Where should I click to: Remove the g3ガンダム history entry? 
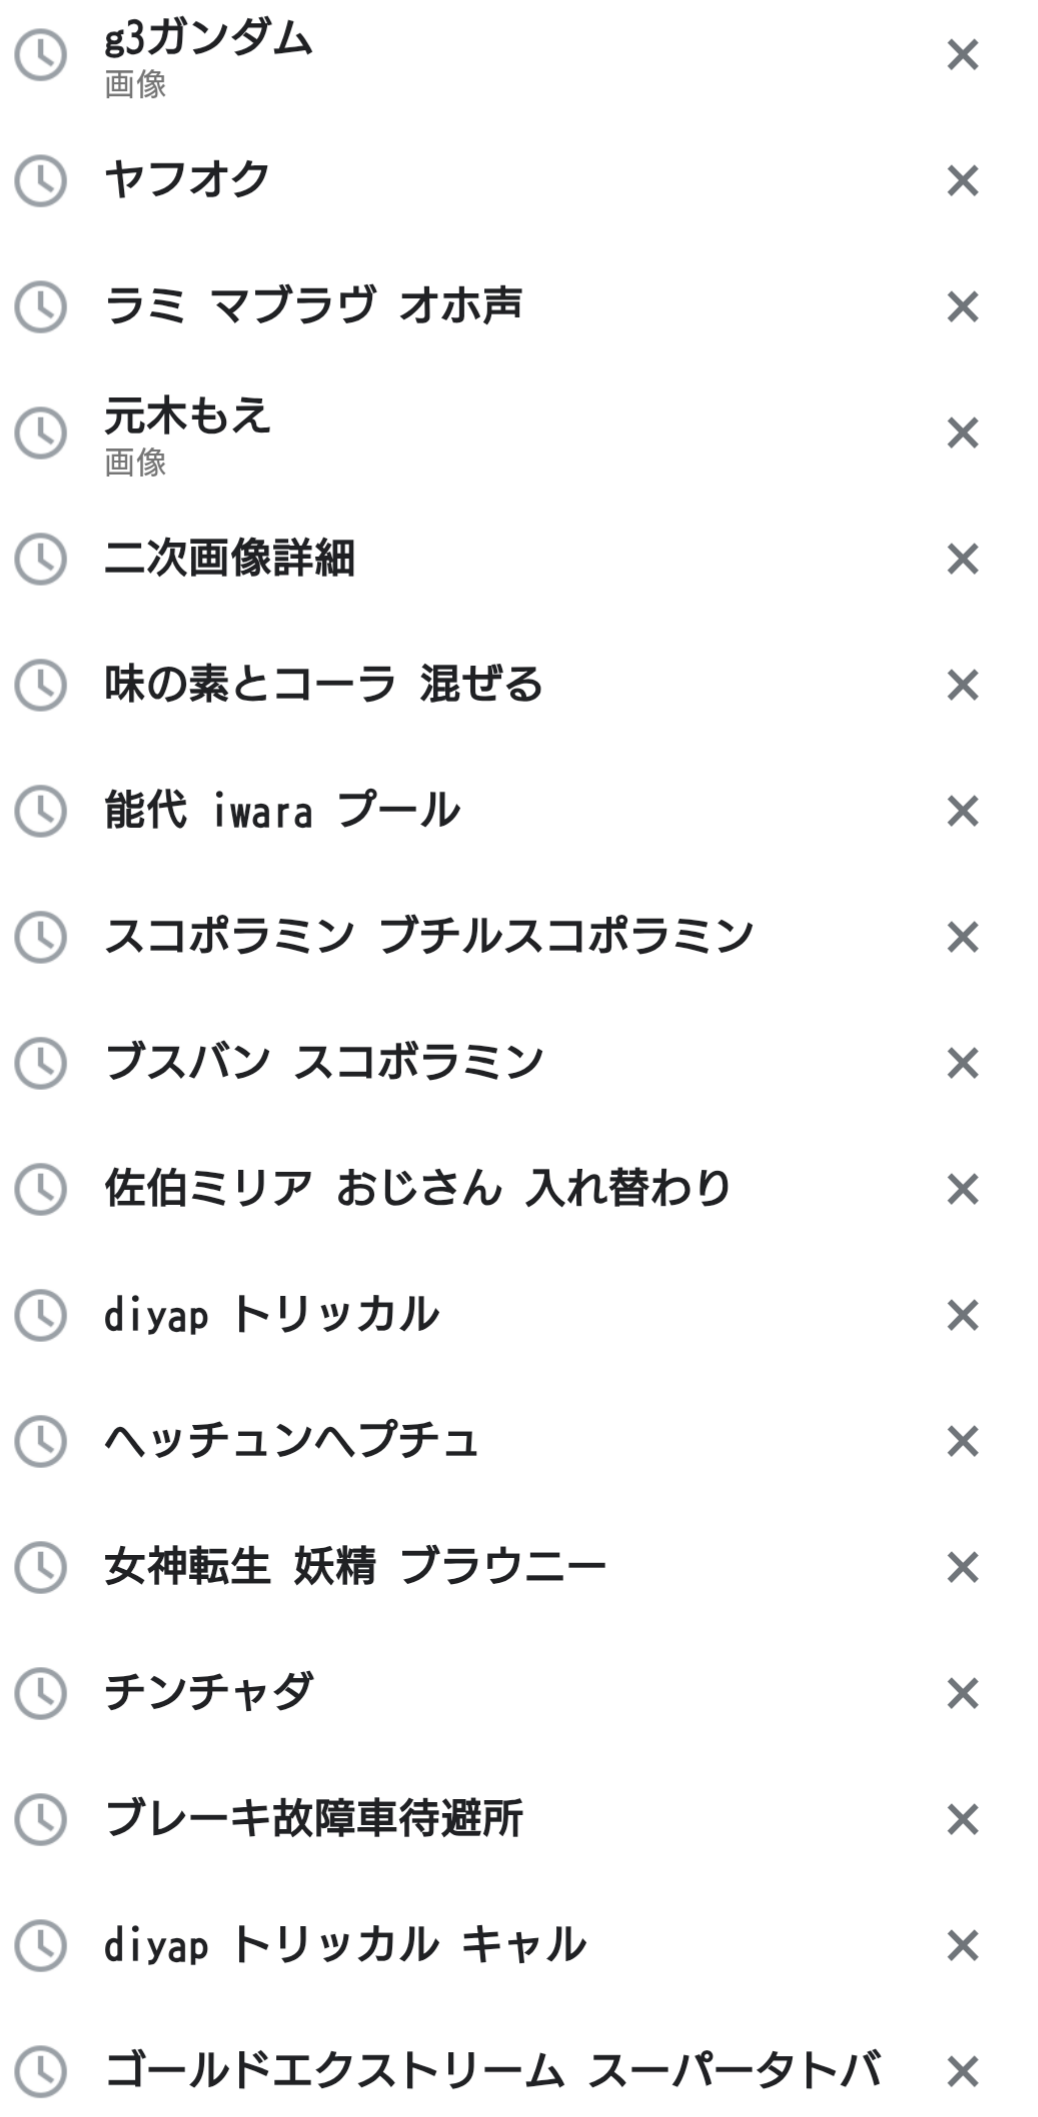pos(962,55)
